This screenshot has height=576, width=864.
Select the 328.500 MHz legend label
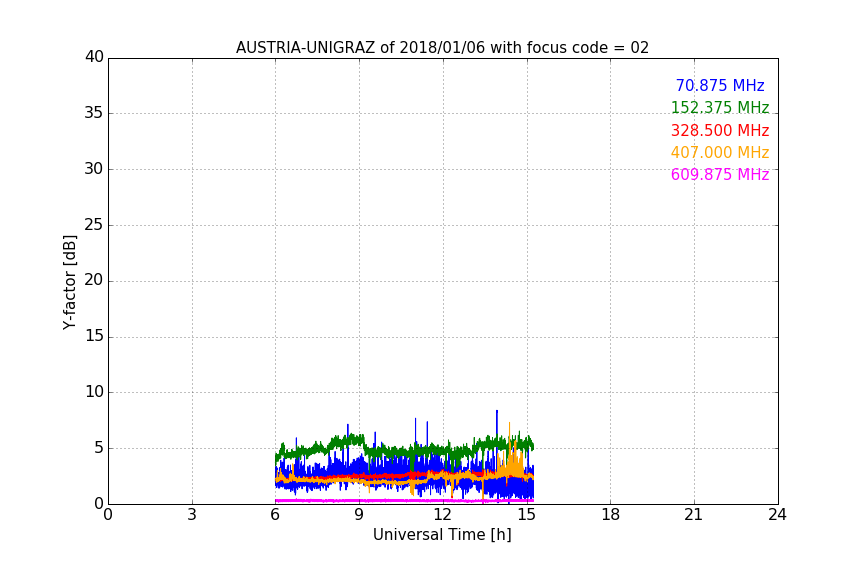720,131
